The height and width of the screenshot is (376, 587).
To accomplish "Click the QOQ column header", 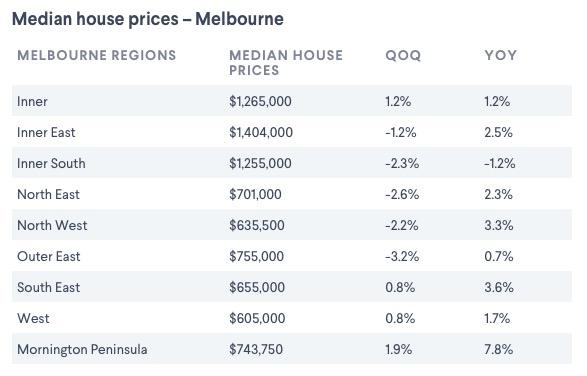I will (x=403, y=55).
